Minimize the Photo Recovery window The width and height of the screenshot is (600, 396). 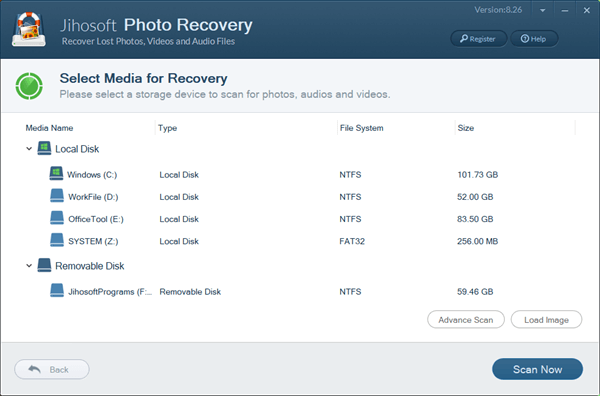pos(565,11)
